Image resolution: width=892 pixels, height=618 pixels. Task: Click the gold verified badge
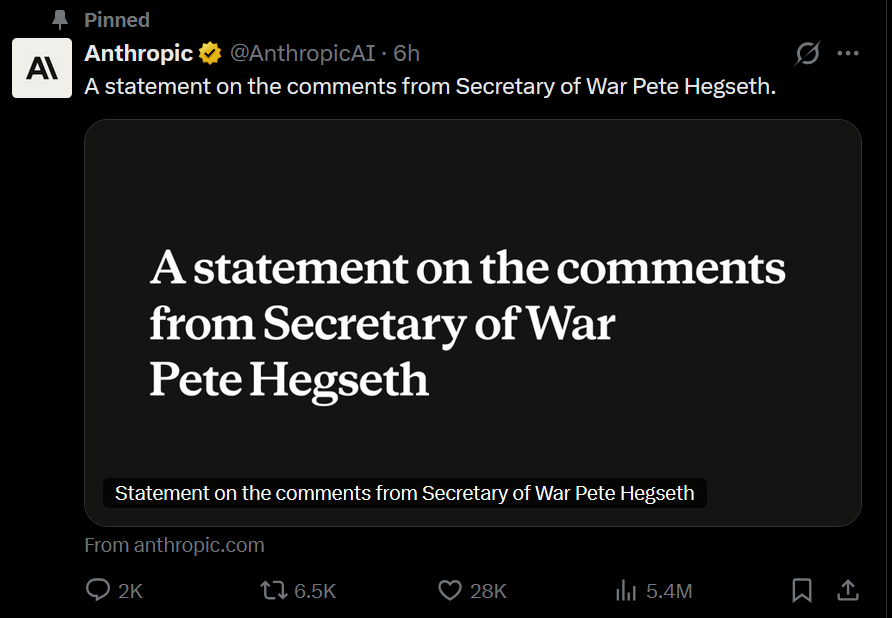[209, 53]
